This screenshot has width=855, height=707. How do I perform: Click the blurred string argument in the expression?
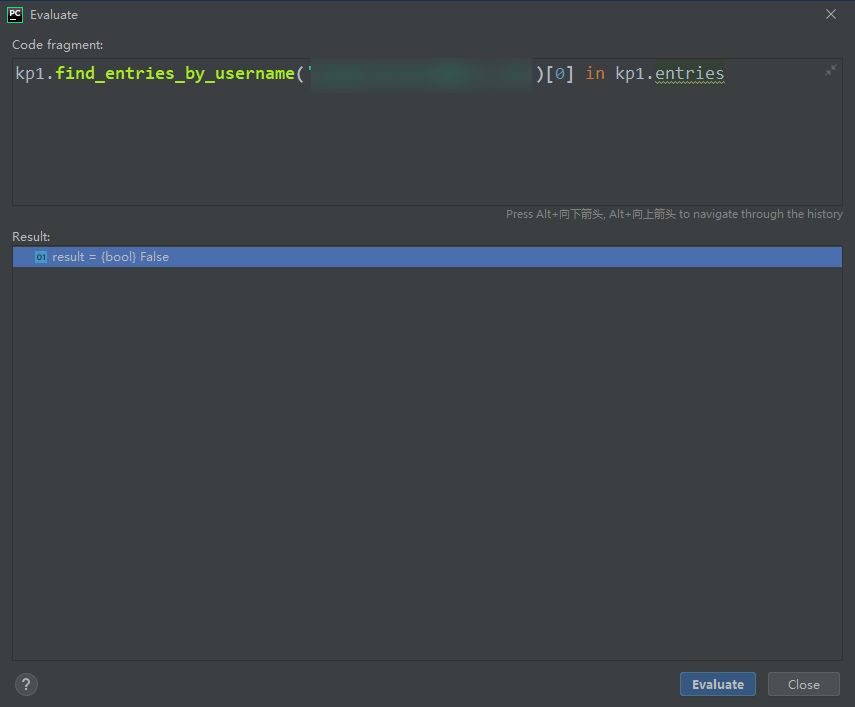coord(420,73)
